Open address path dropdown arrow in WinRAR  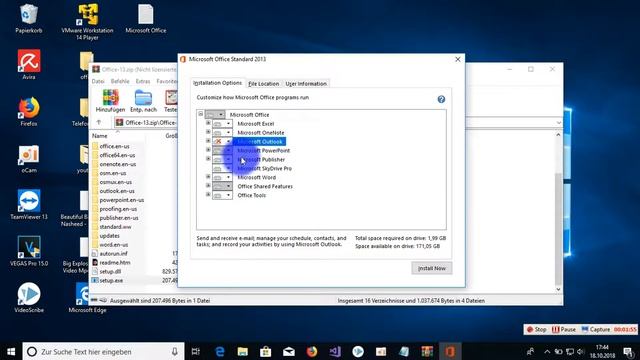pyautogui.click(x=558, y=123)
